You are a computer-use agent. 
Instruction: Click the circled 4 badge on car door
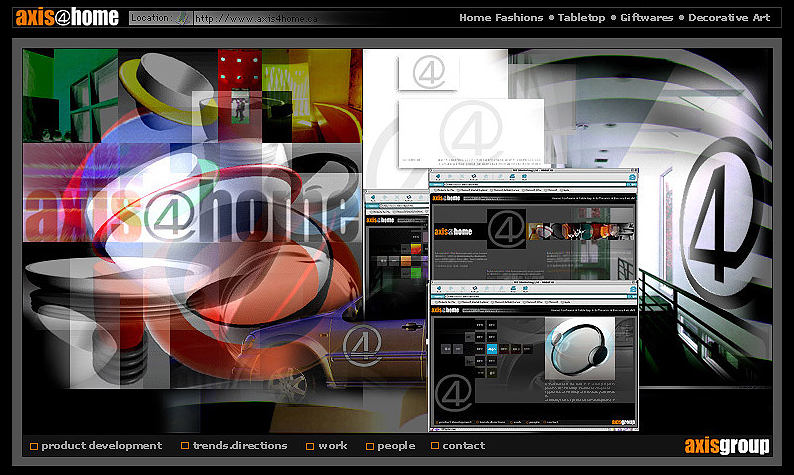pyautogui.click(x=362, y=345)
